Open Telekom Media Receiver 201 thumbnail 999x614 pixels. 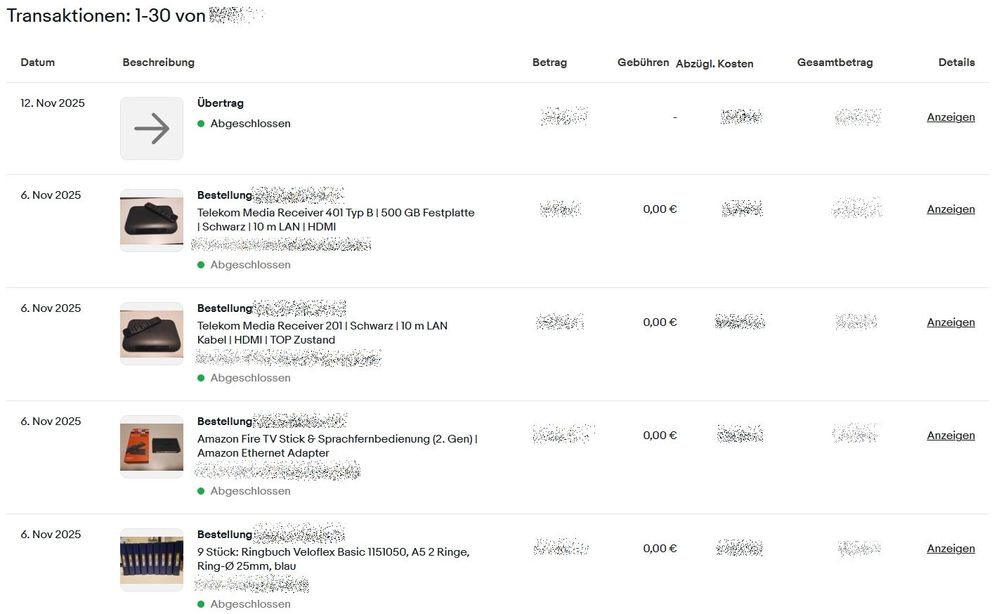pyautogui.click(x=152, y=333)
